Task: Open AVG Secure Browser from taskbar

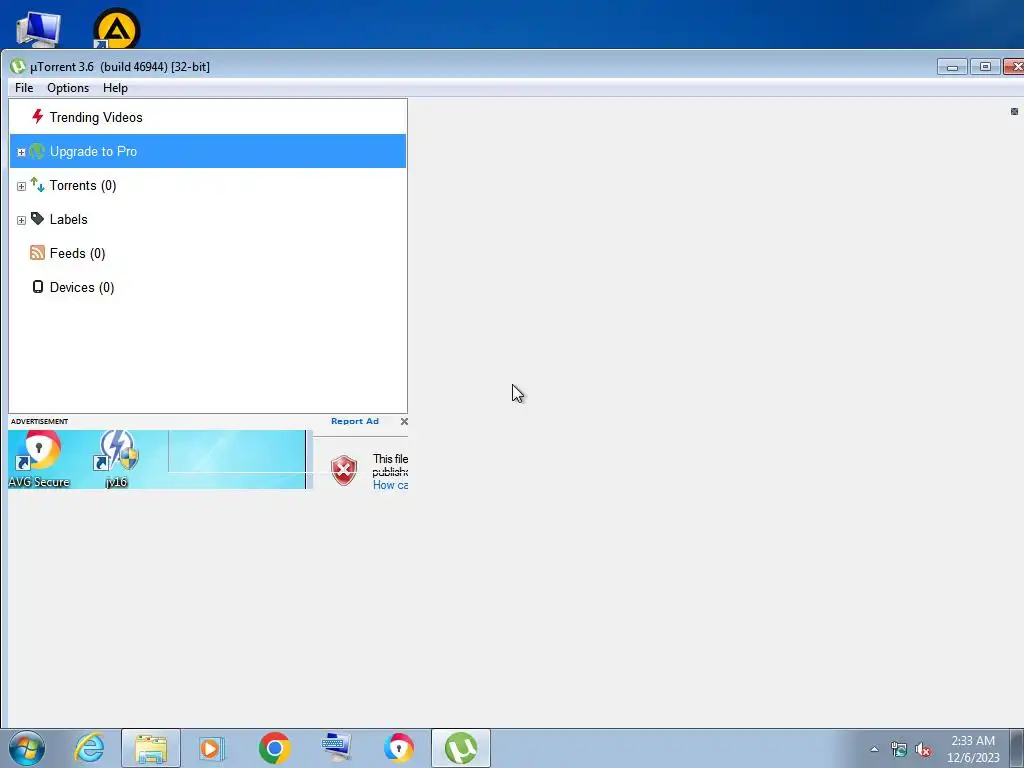Action: pos(398,748)
